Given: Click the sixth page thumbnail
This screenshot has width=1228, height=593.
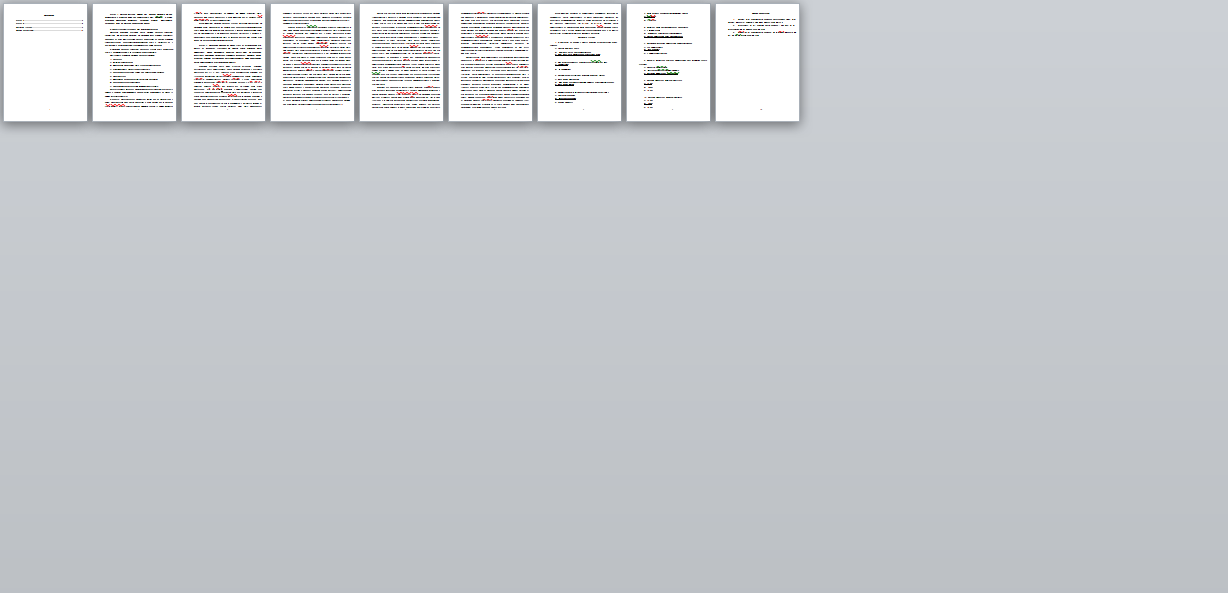Looking at the screenshot, I should click(490, 62).
